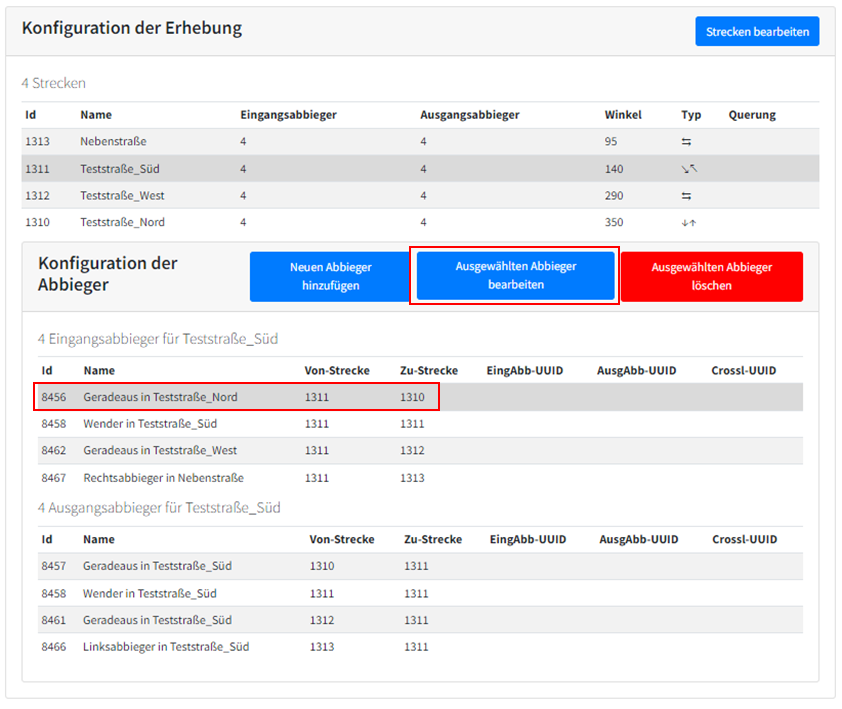
Task: Click the 'Konfiguration der Erhebung' title
Action: 132,28
